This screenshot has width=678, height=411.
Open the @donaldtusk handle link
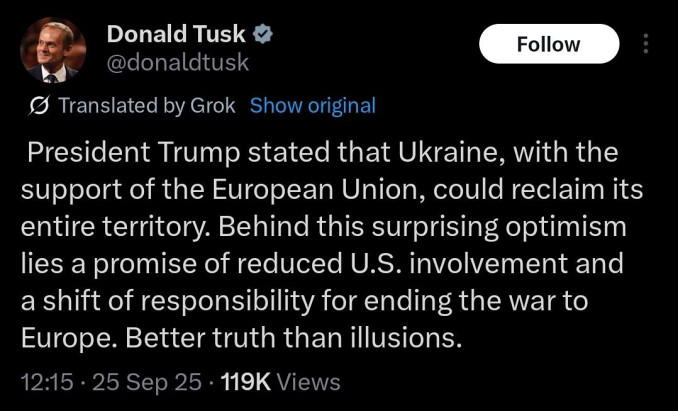pos(177,62)
